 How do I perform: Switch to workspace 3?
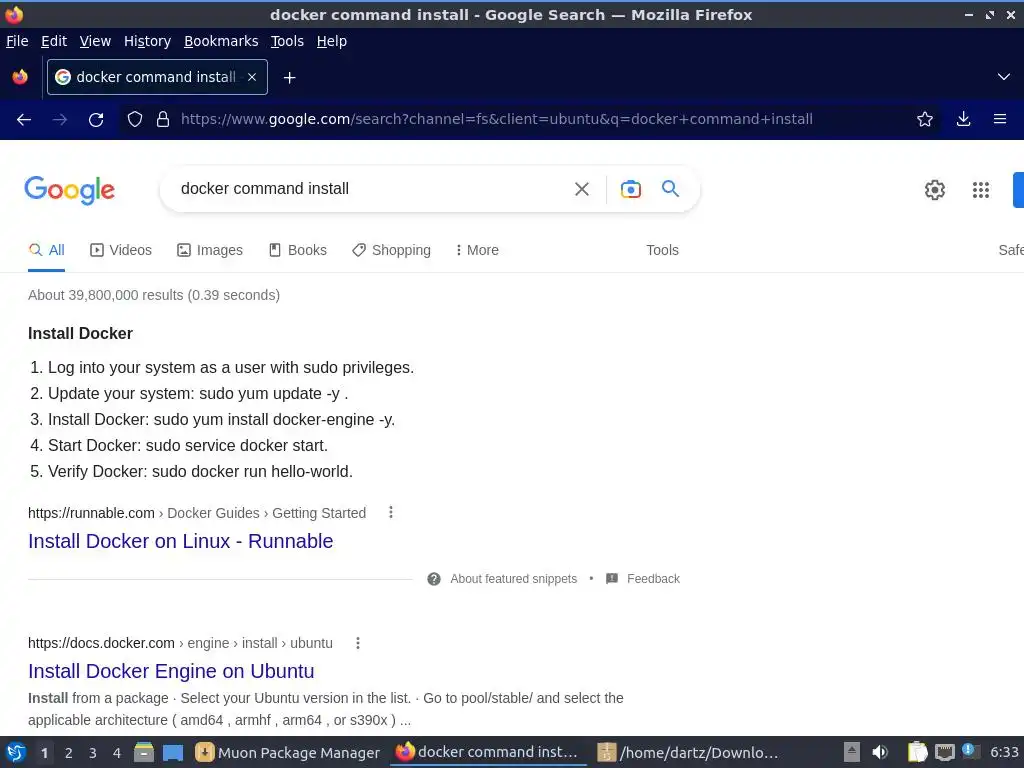(93, 753)
